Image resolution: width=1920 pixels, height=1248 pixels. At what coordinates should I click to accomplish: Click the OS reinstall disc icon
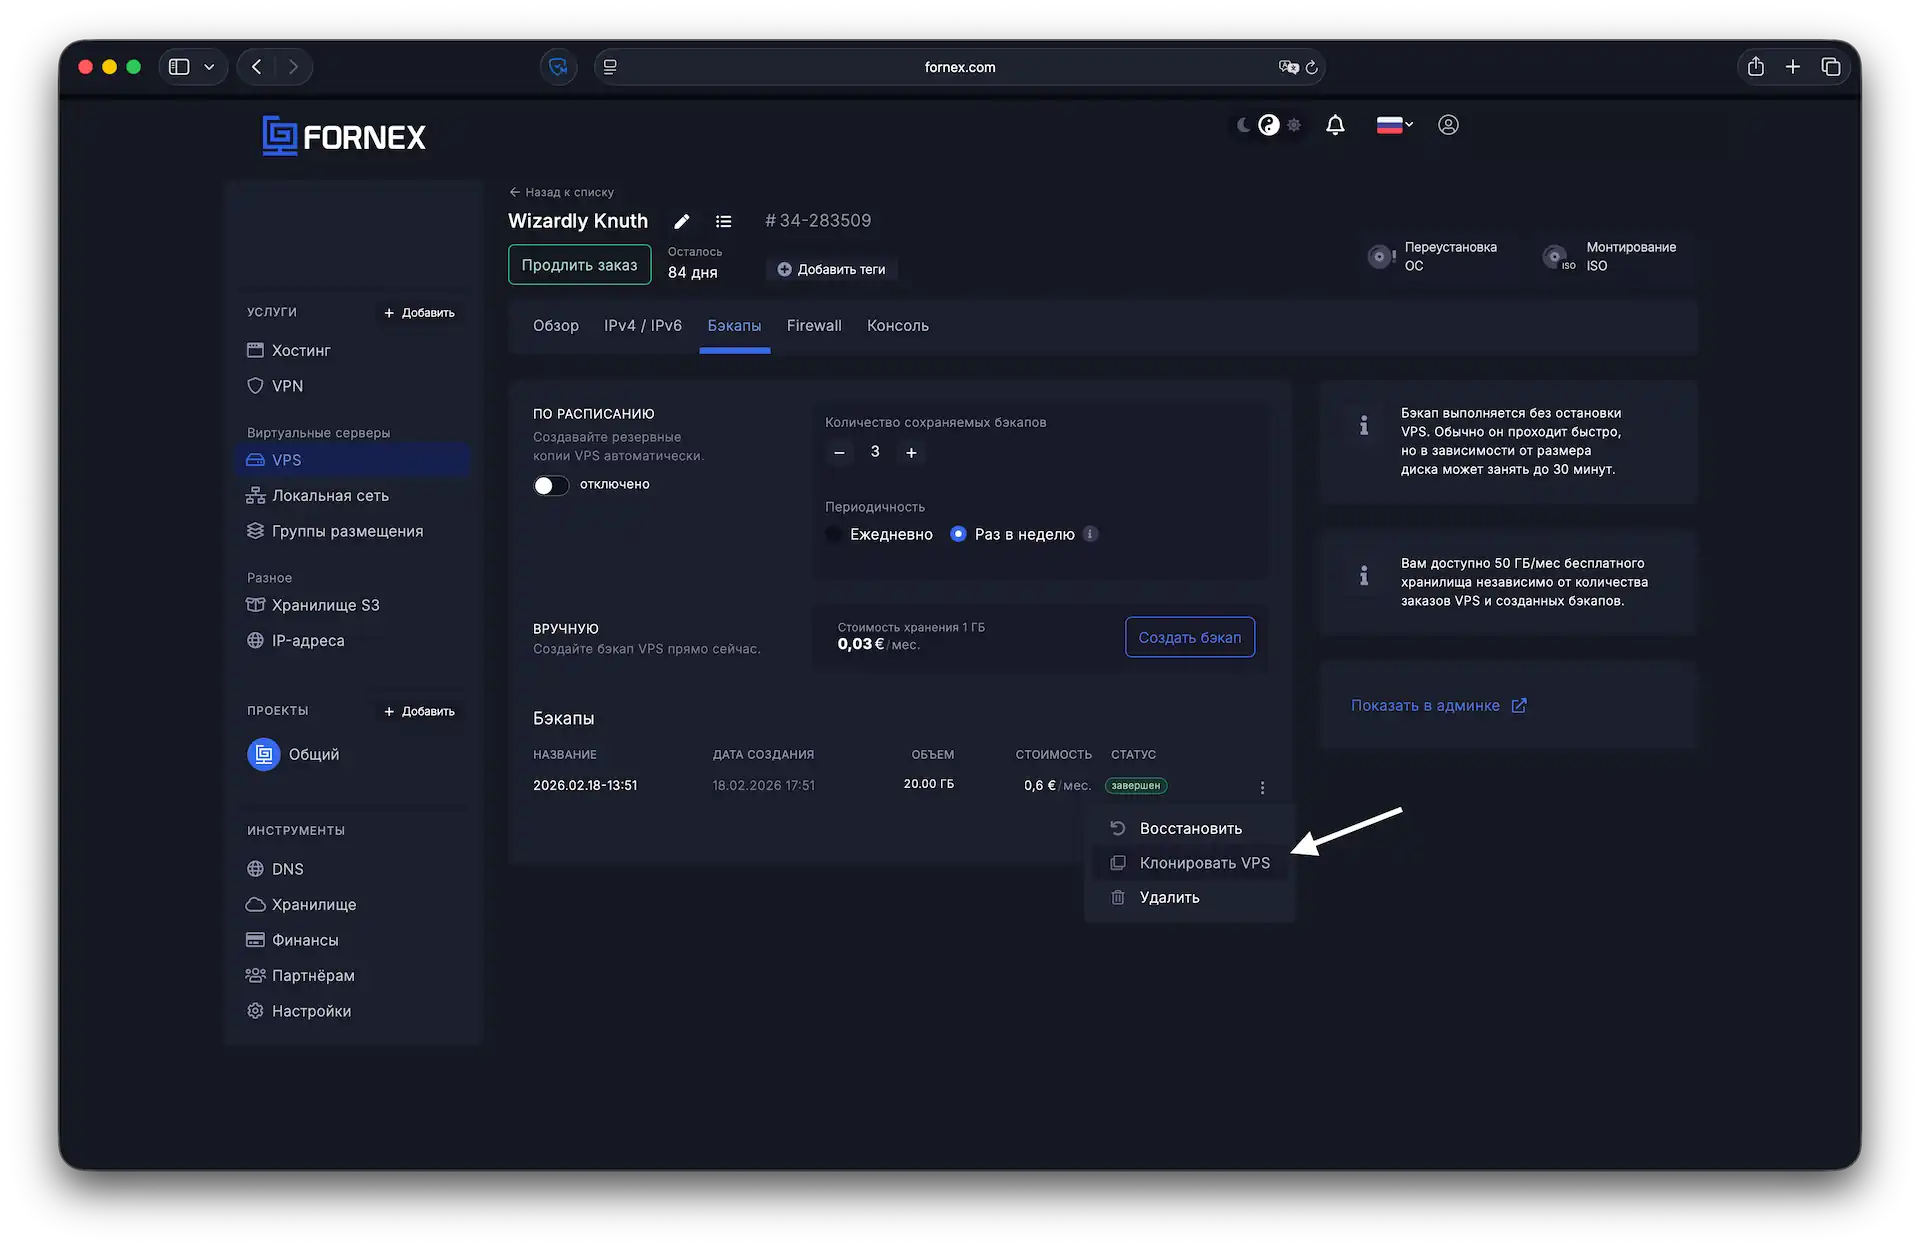pyautogui.click(x=1380, y=257)
